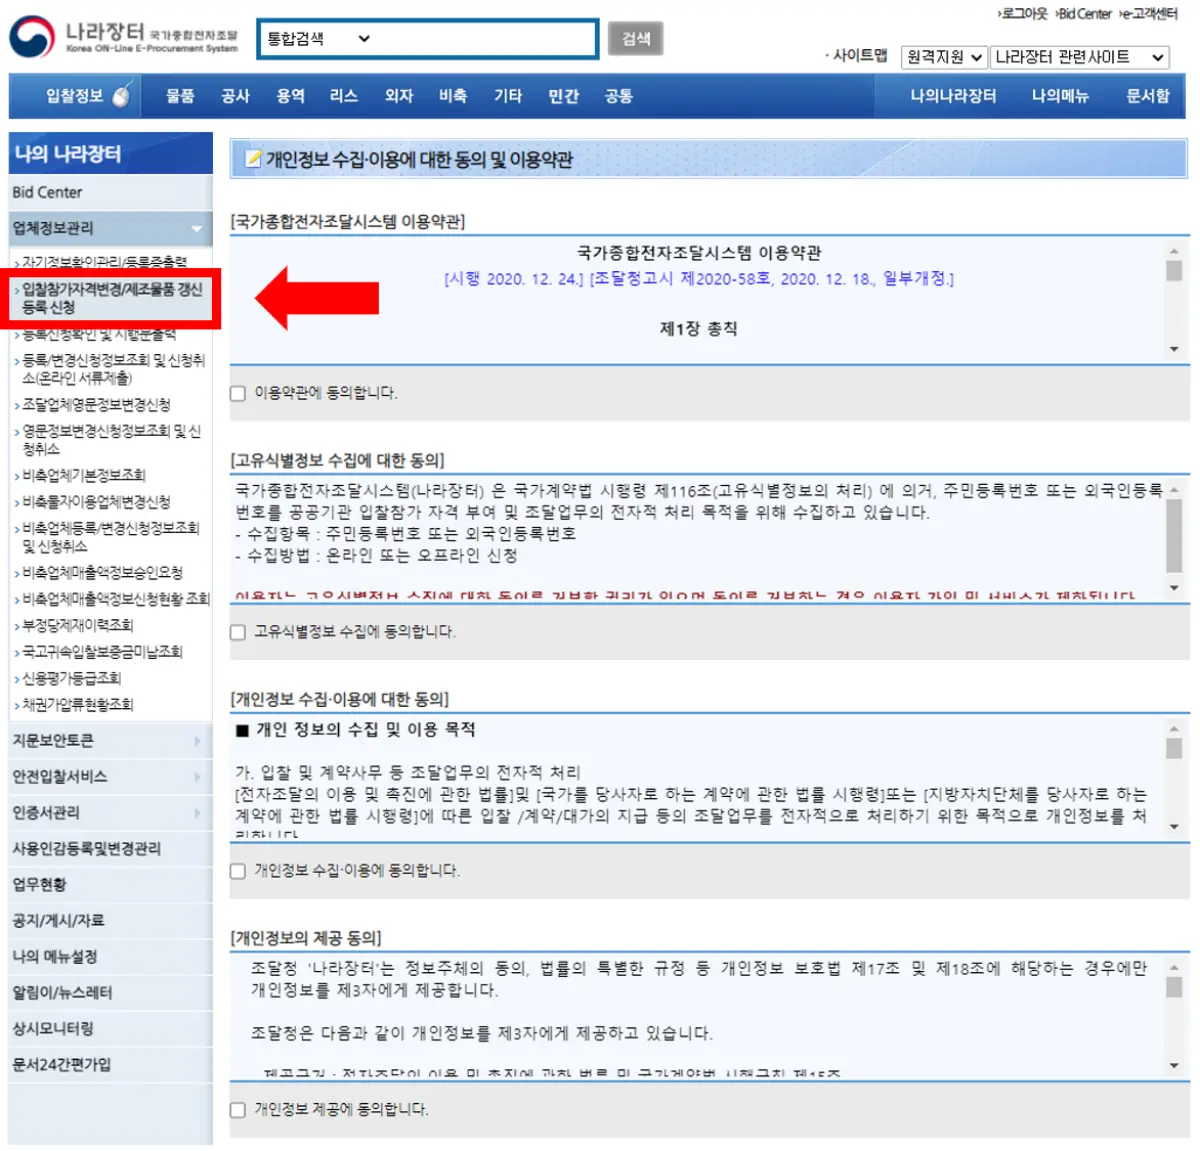Select 채권가압류현황조회

(x=76, y=704)
